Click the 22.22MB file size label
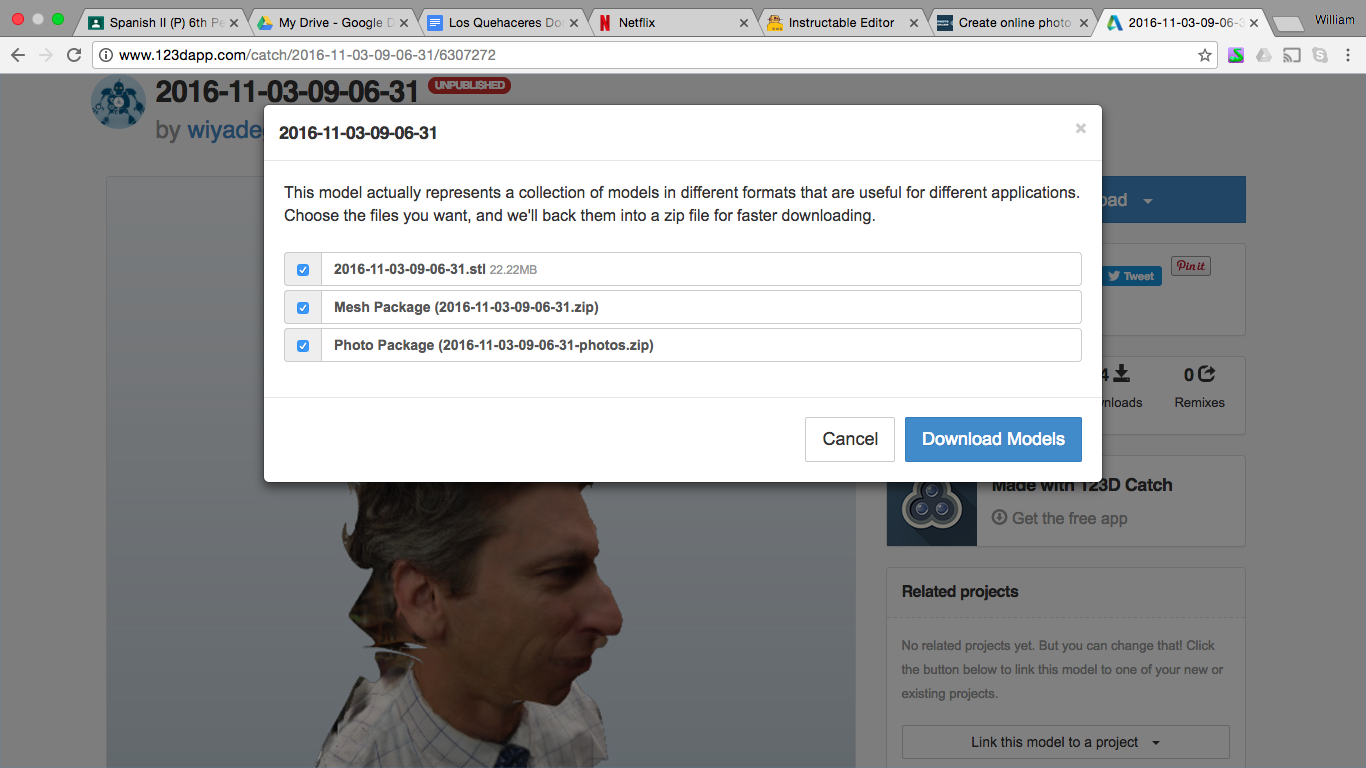 [x=513, y=270]
